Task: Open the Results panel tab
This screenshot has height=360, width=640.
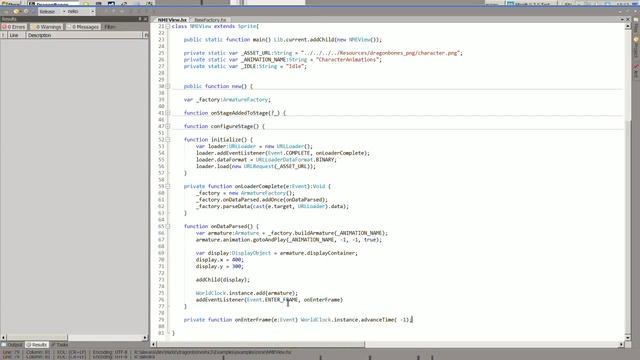Action: pyautogui.click(x=37, y=345)
